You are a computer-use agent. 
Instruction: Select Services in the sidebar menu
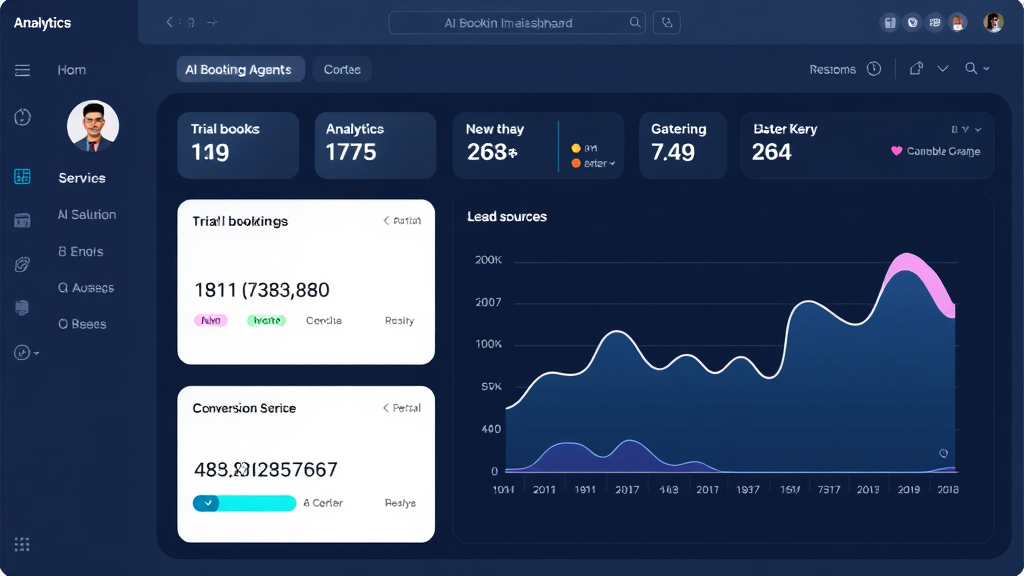coord(82,178)
